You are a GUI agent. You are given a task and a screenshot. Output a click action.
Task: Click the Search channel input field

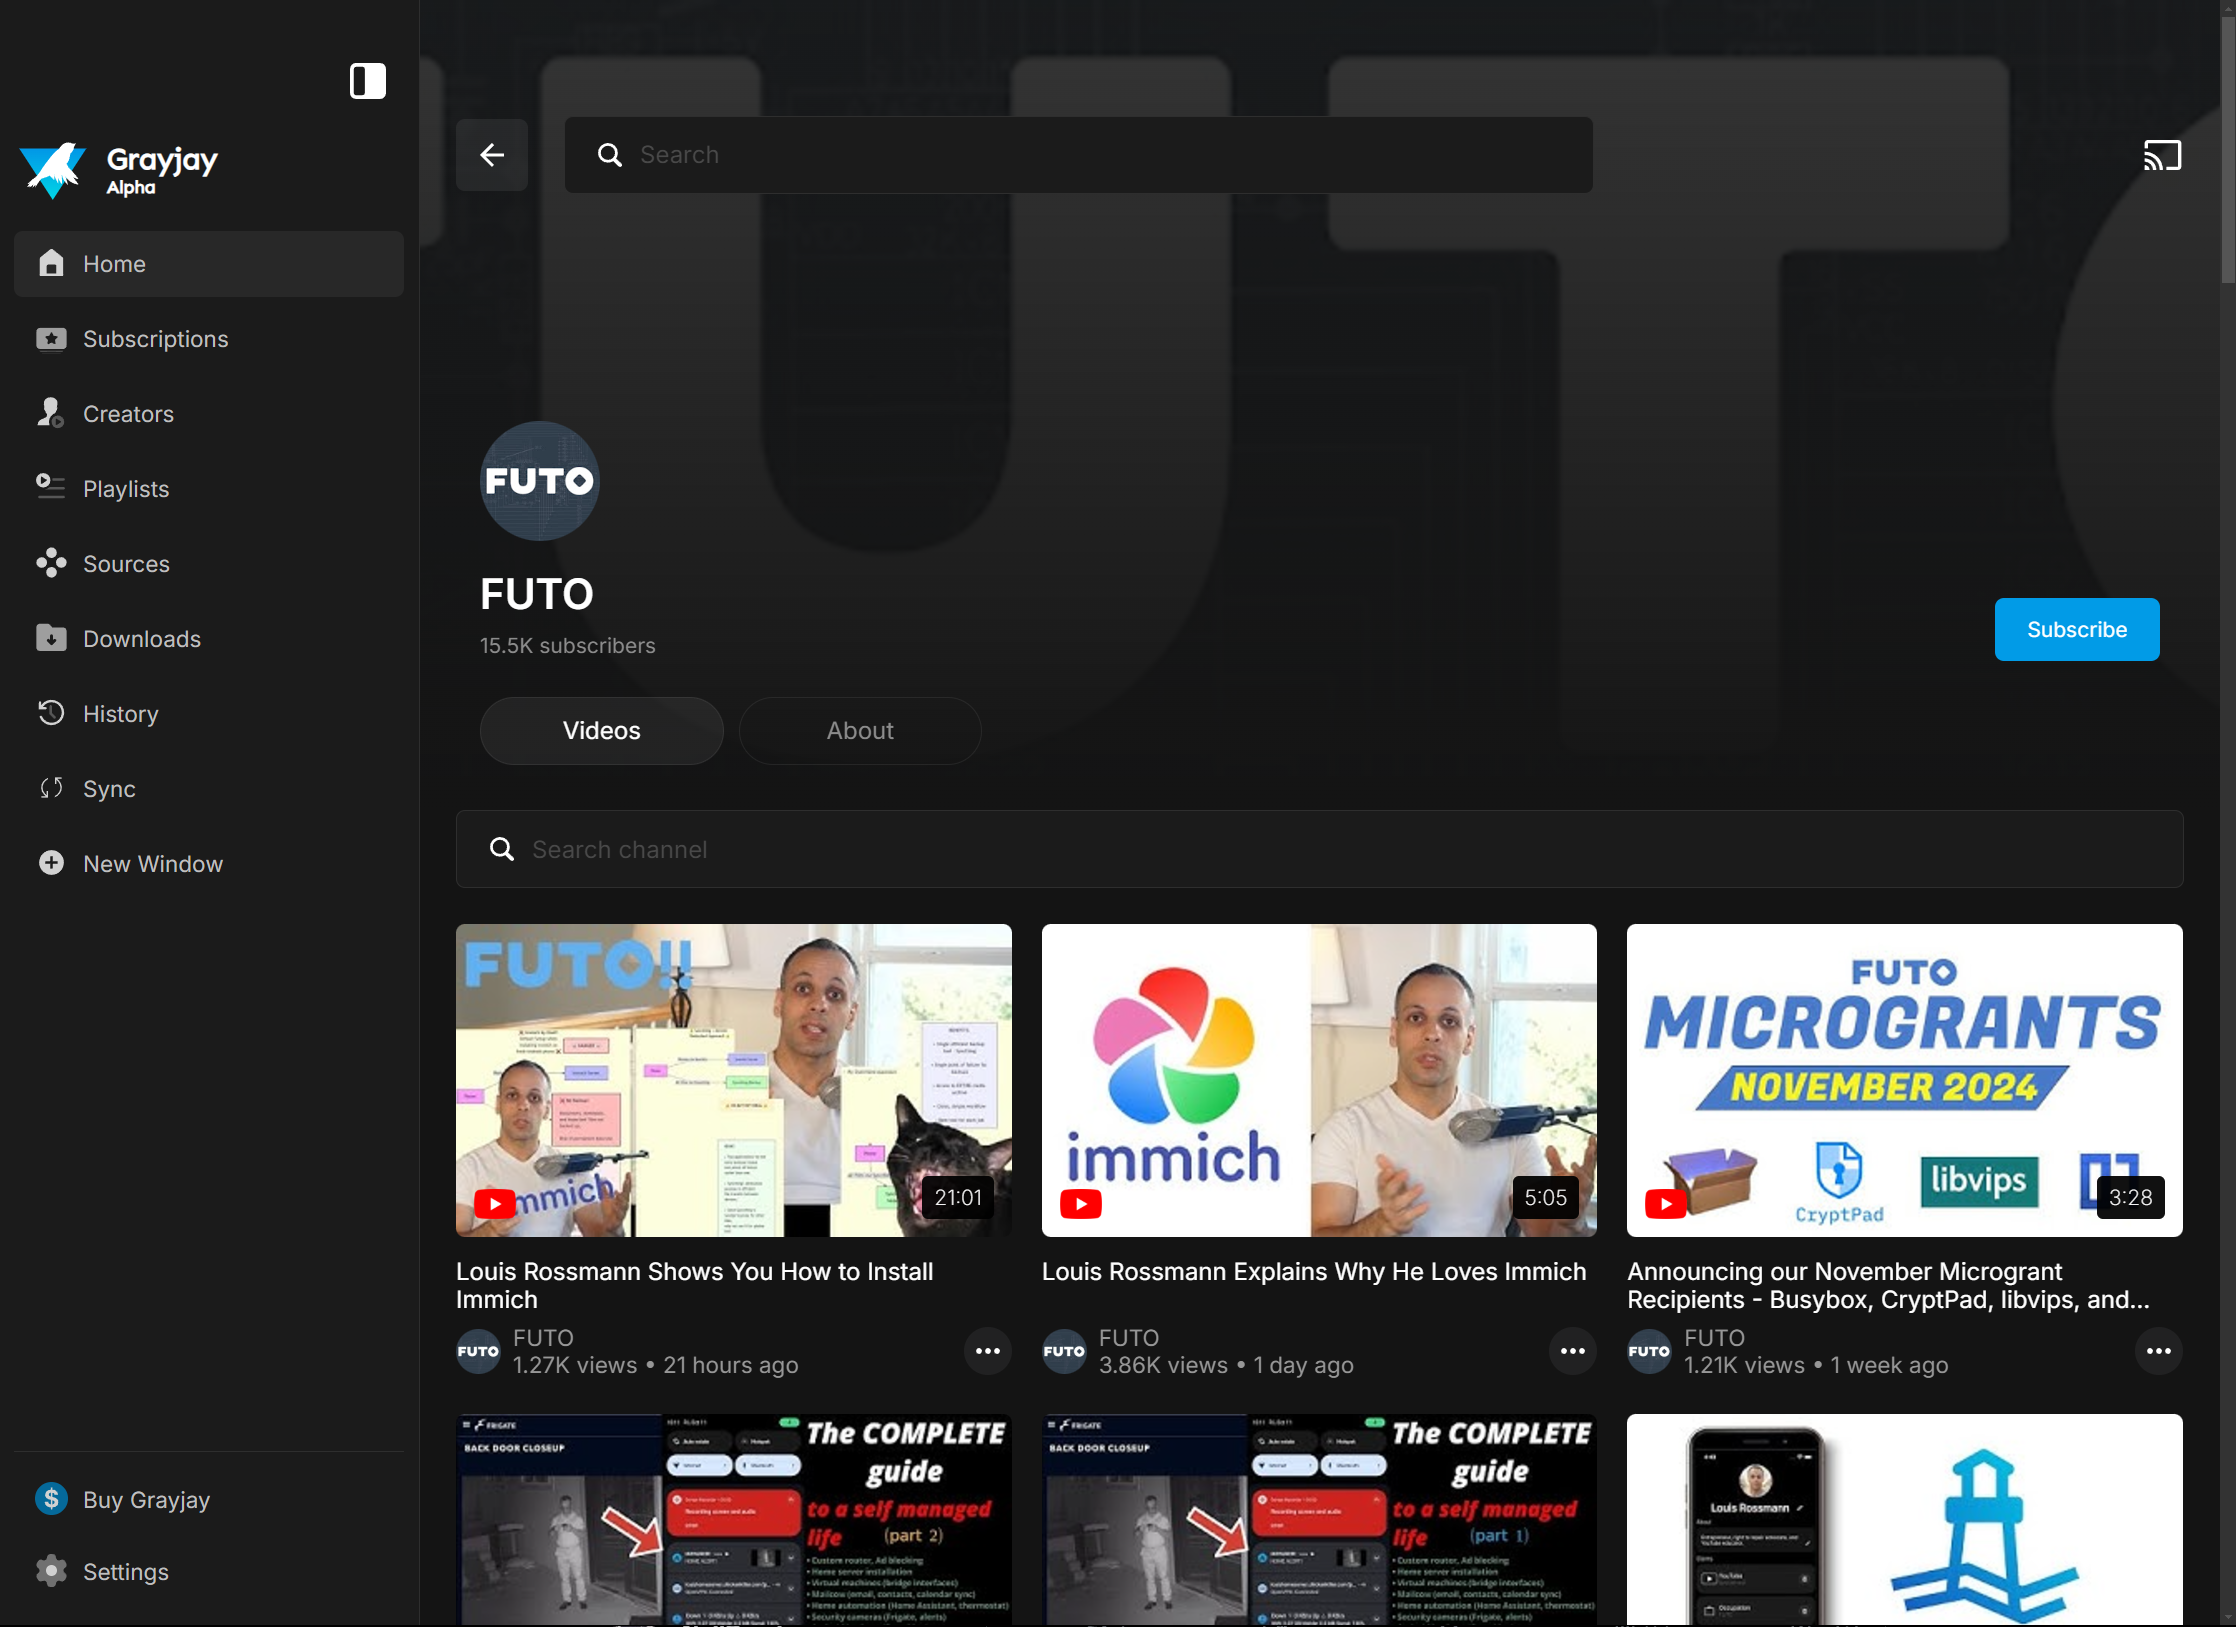tap(1319, 849)
